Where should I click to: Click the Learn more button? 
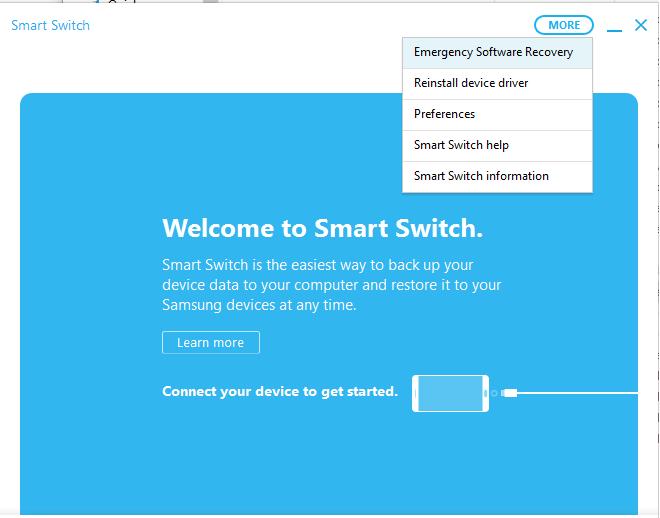211,343
